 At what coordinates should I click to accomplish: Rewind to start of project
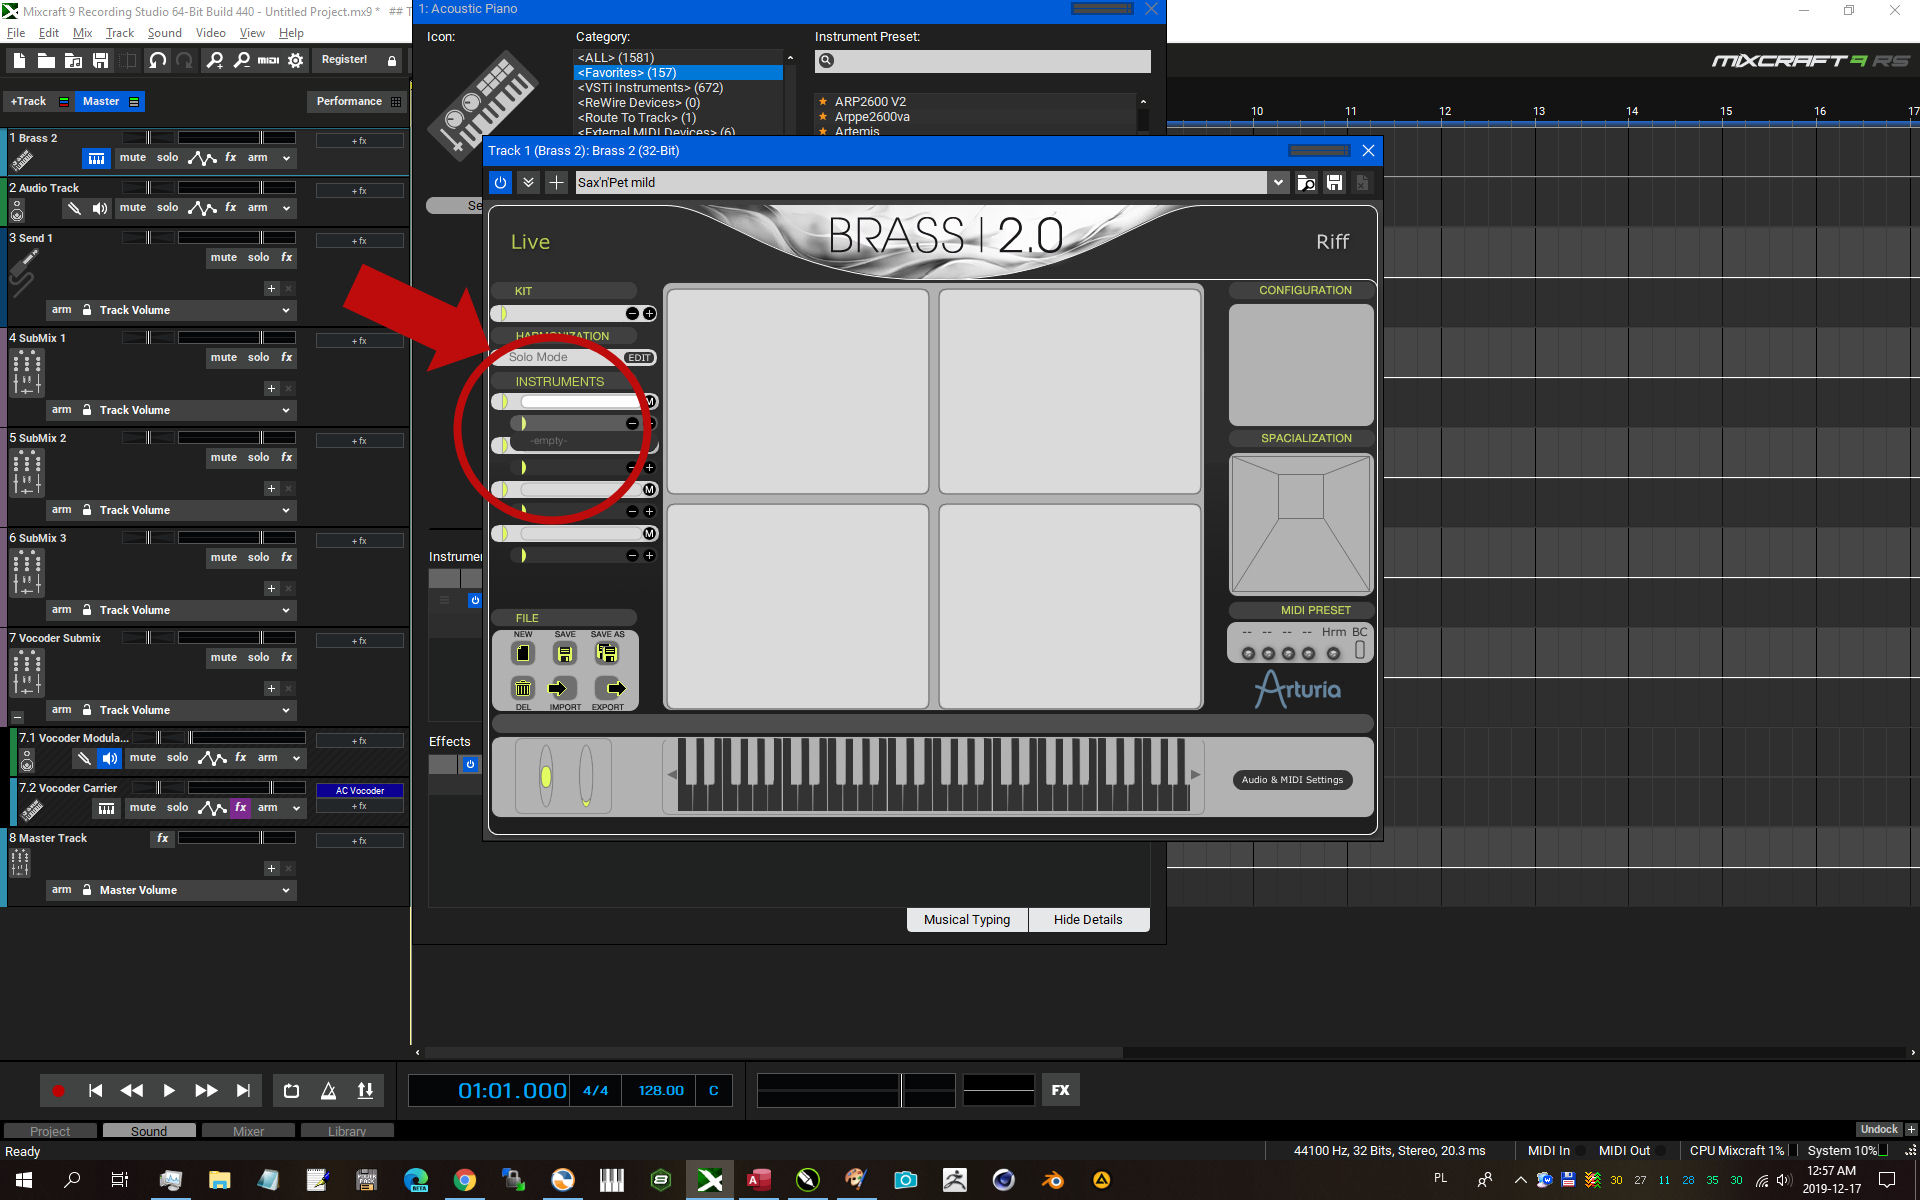(x=95, y=1091)
